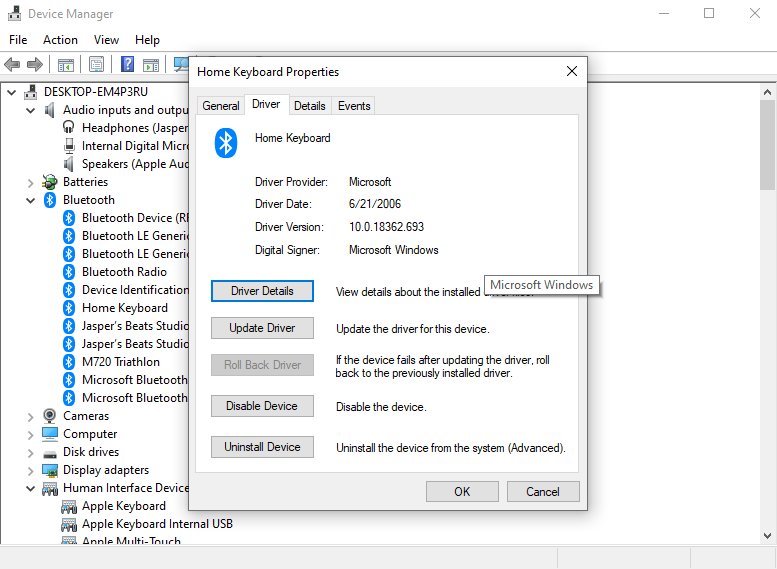
Task: Open the View menu
Action: pyautogui.click(x=106, y=40)
